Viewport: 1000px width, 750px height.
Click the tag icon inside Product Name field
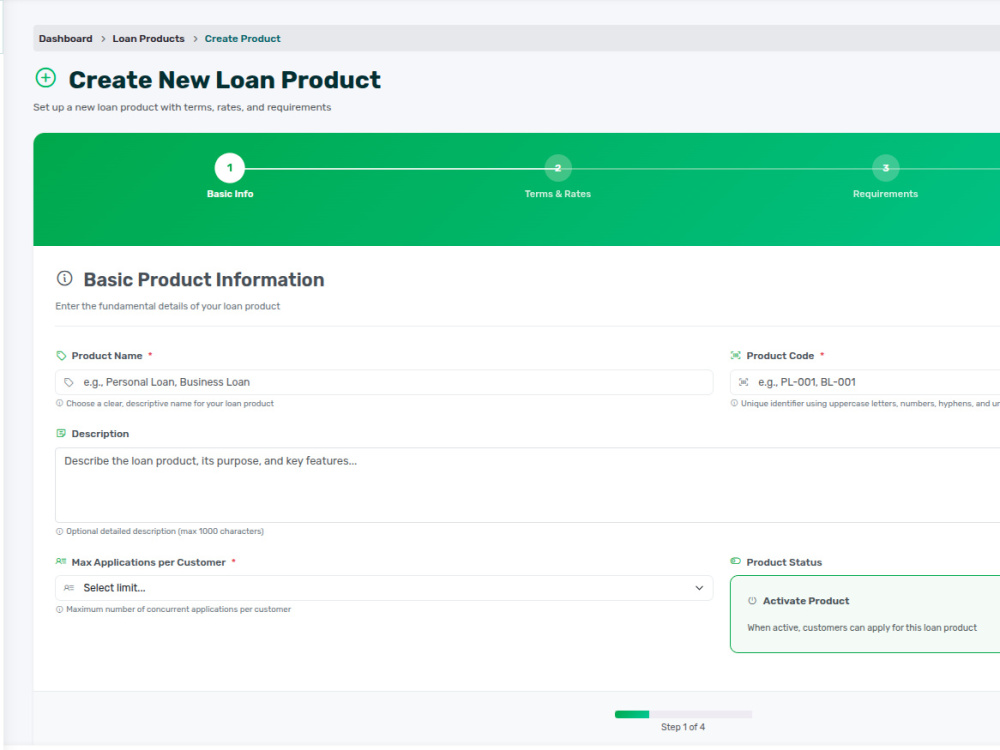tap(69, 382)
